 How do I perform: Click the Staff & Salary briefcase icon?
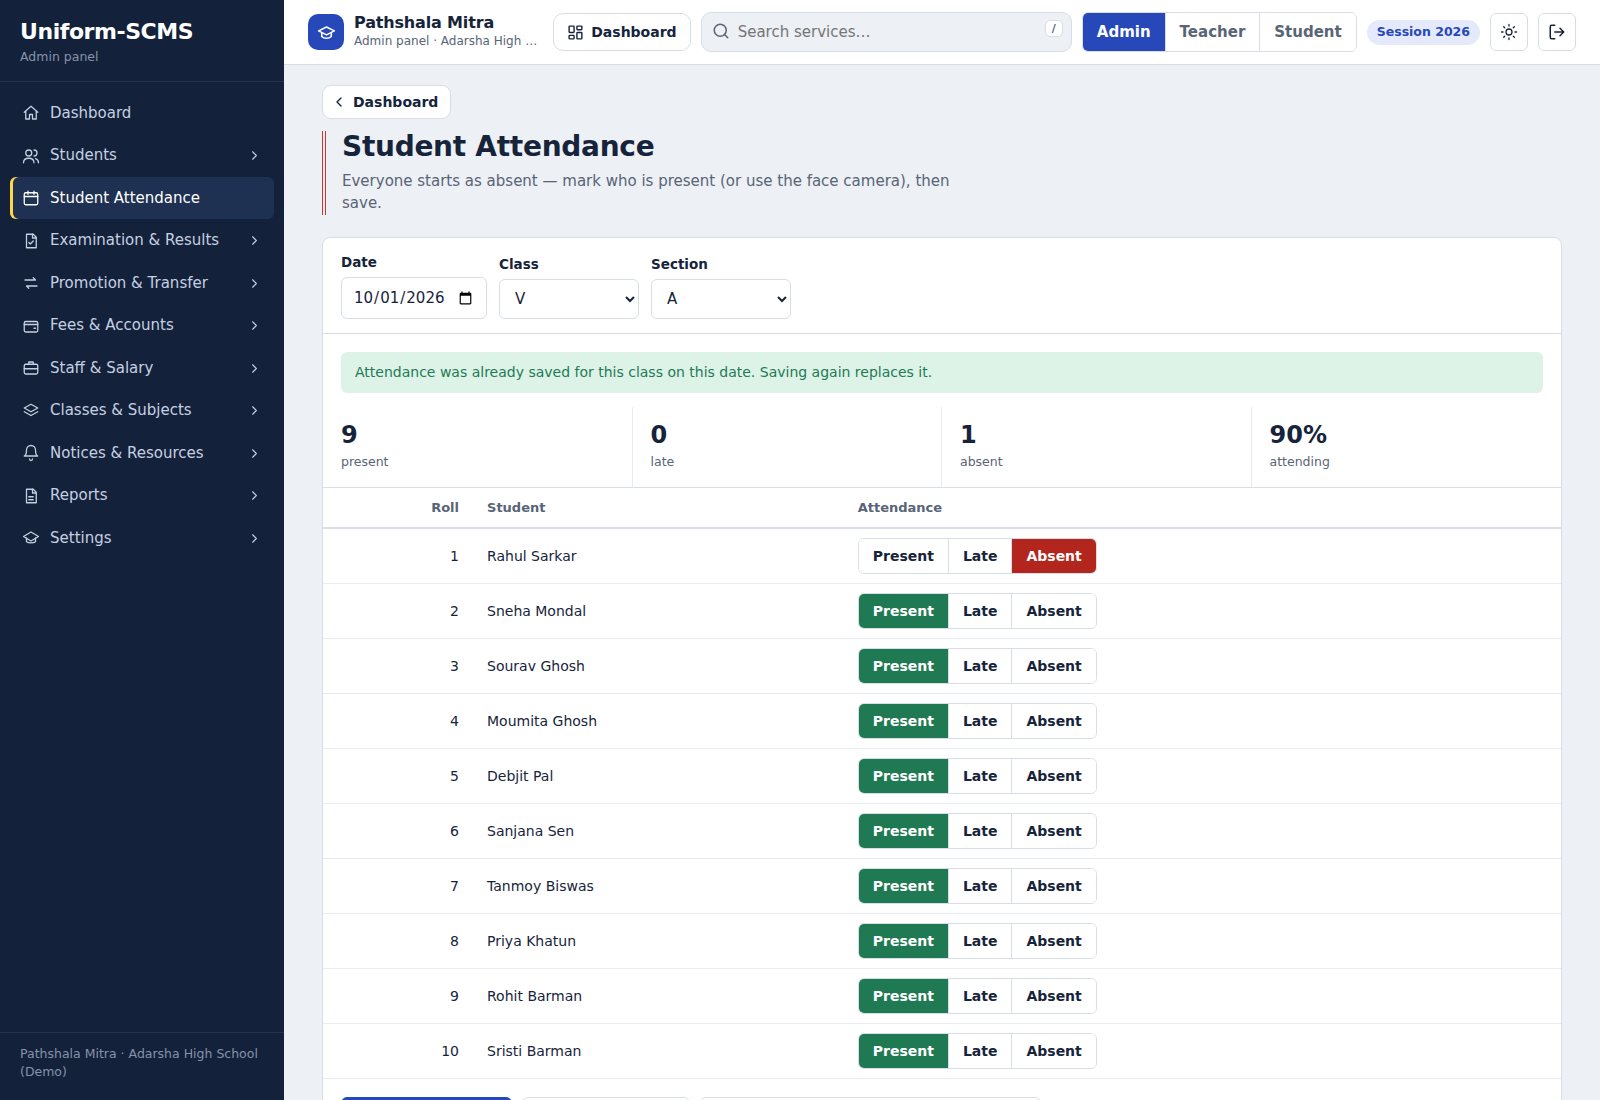click(31, 368)
